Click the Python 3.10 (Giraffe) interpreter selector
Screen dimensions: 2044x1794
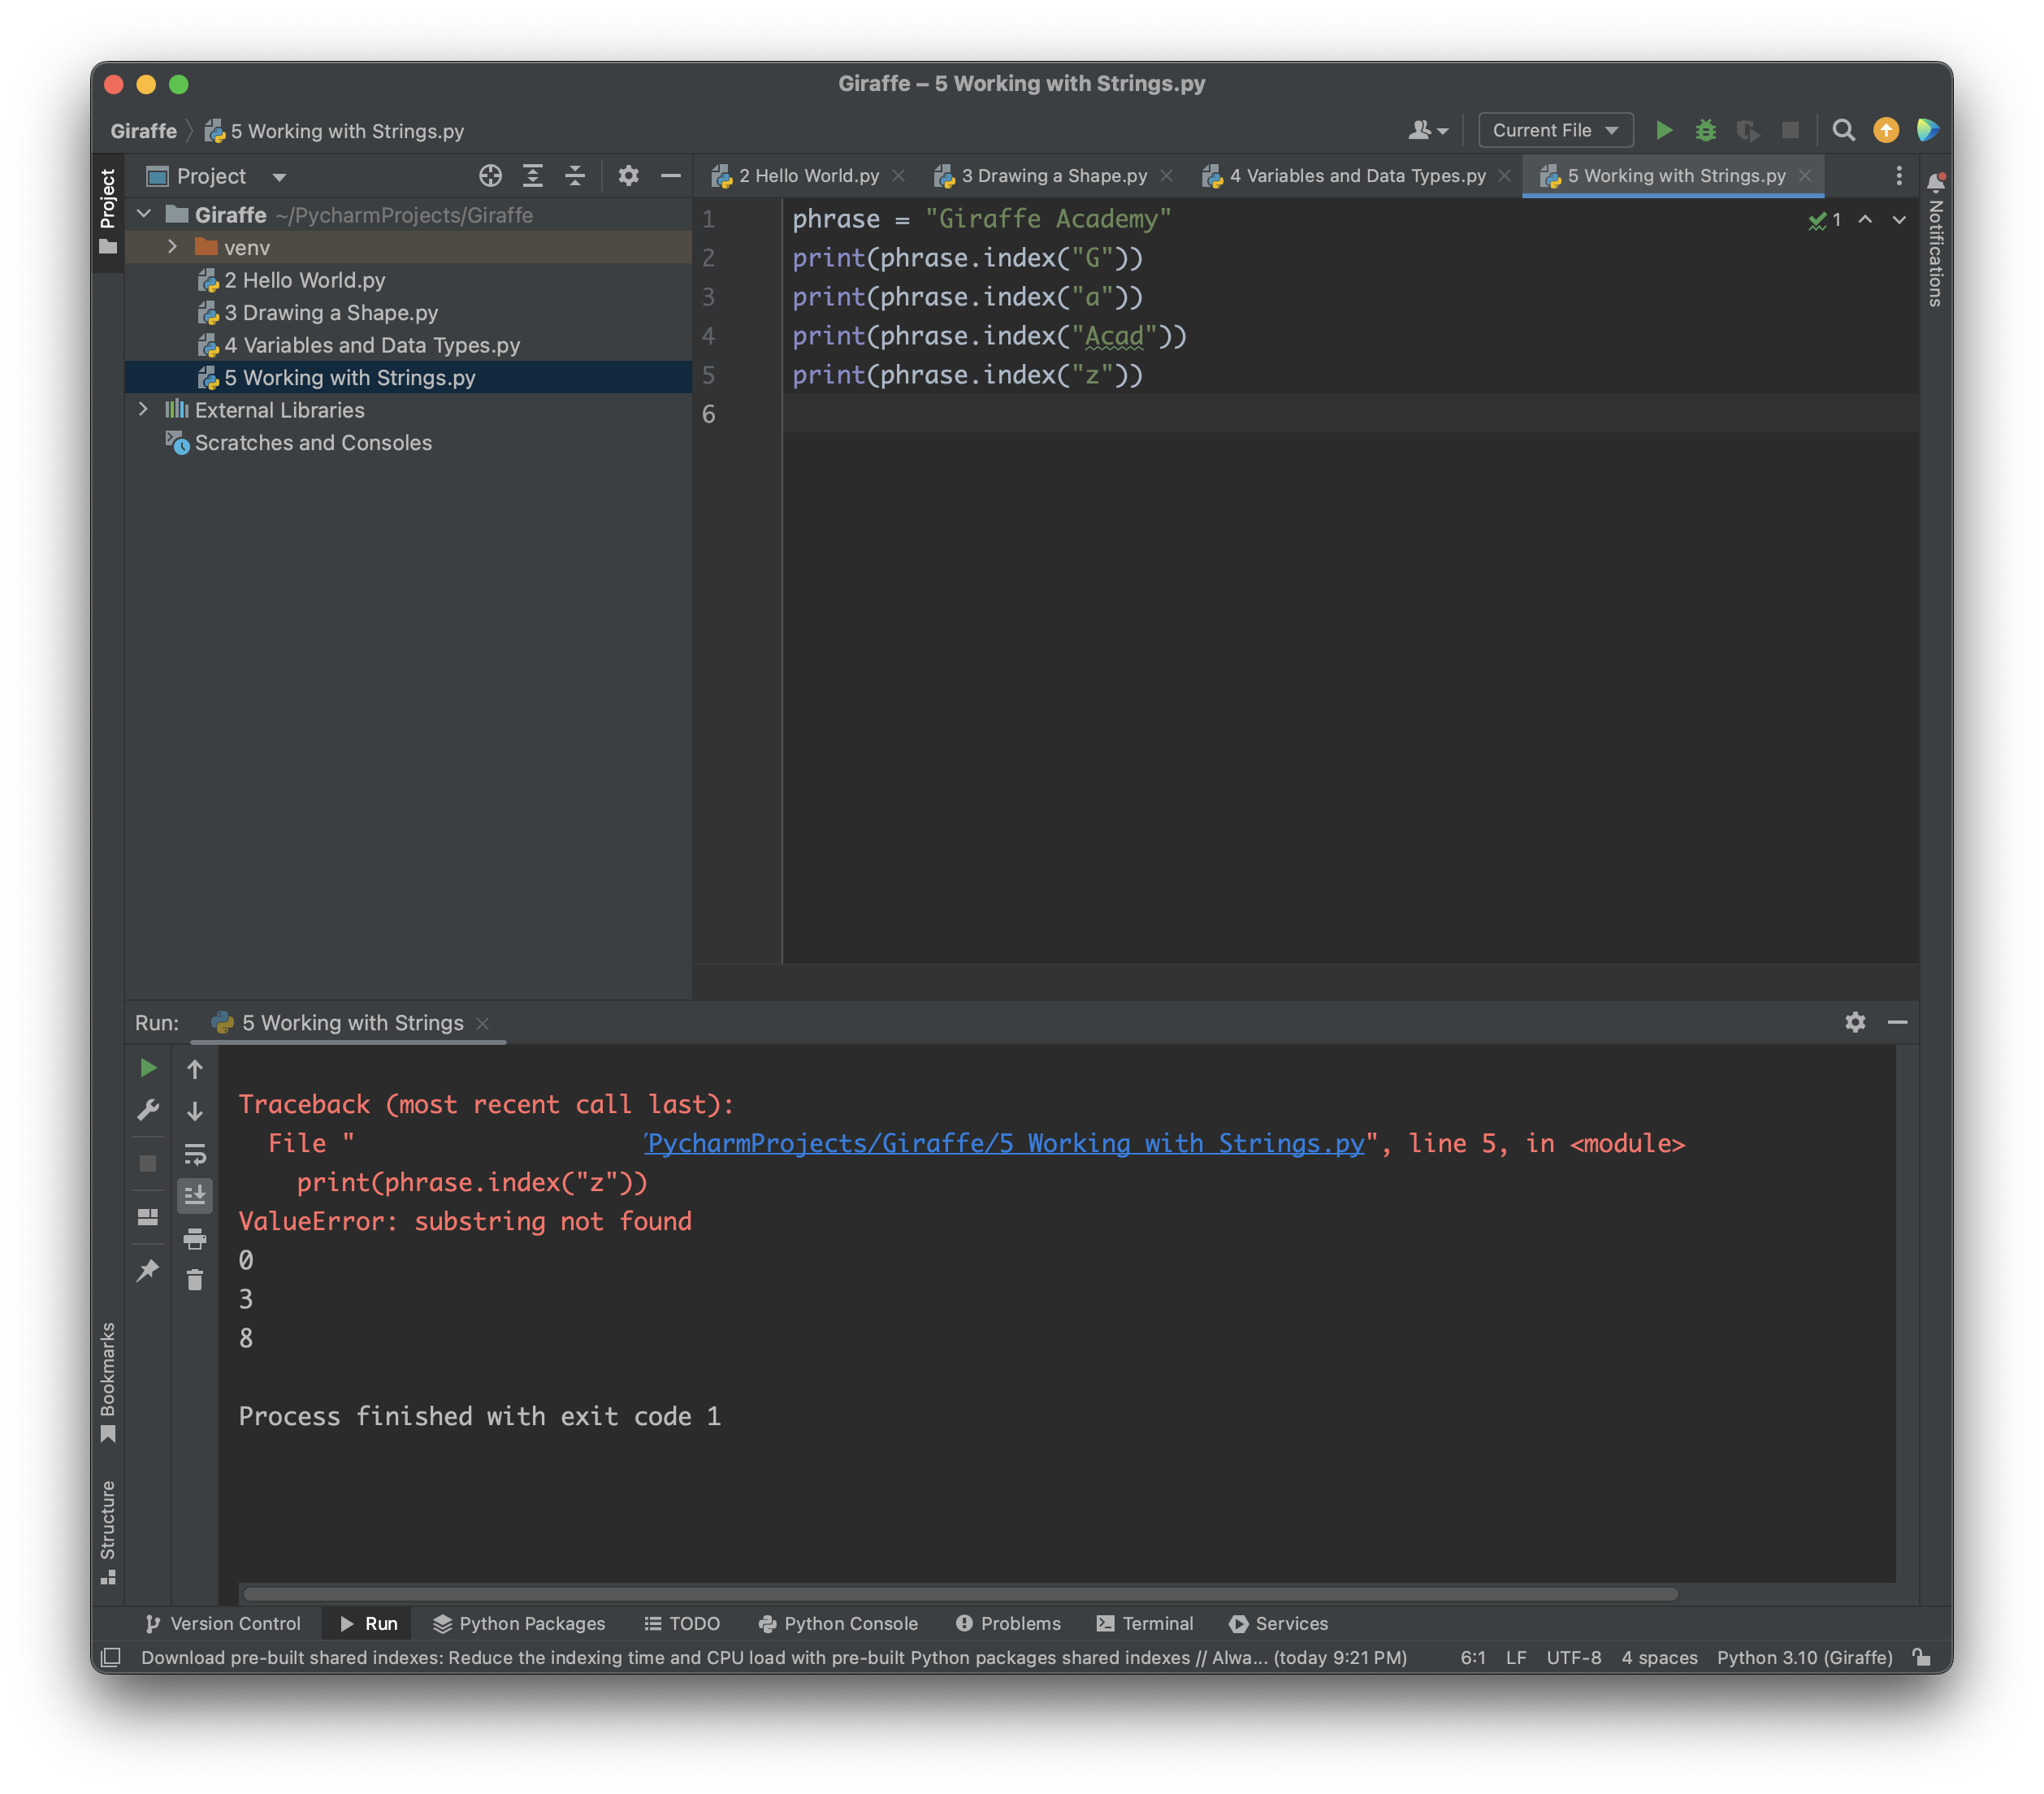point(1804,1657)
